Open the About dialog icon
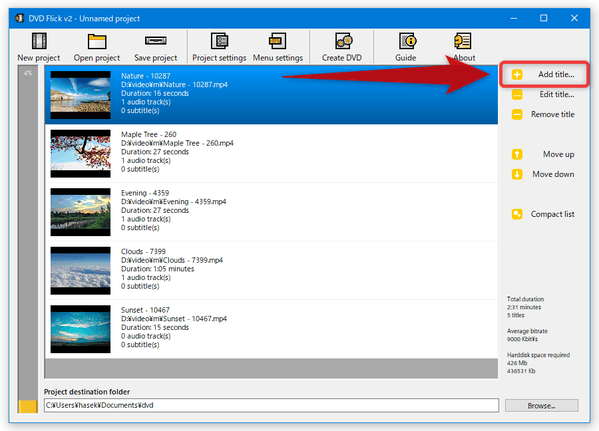This screenshot has width=599, height=431. 463,41
